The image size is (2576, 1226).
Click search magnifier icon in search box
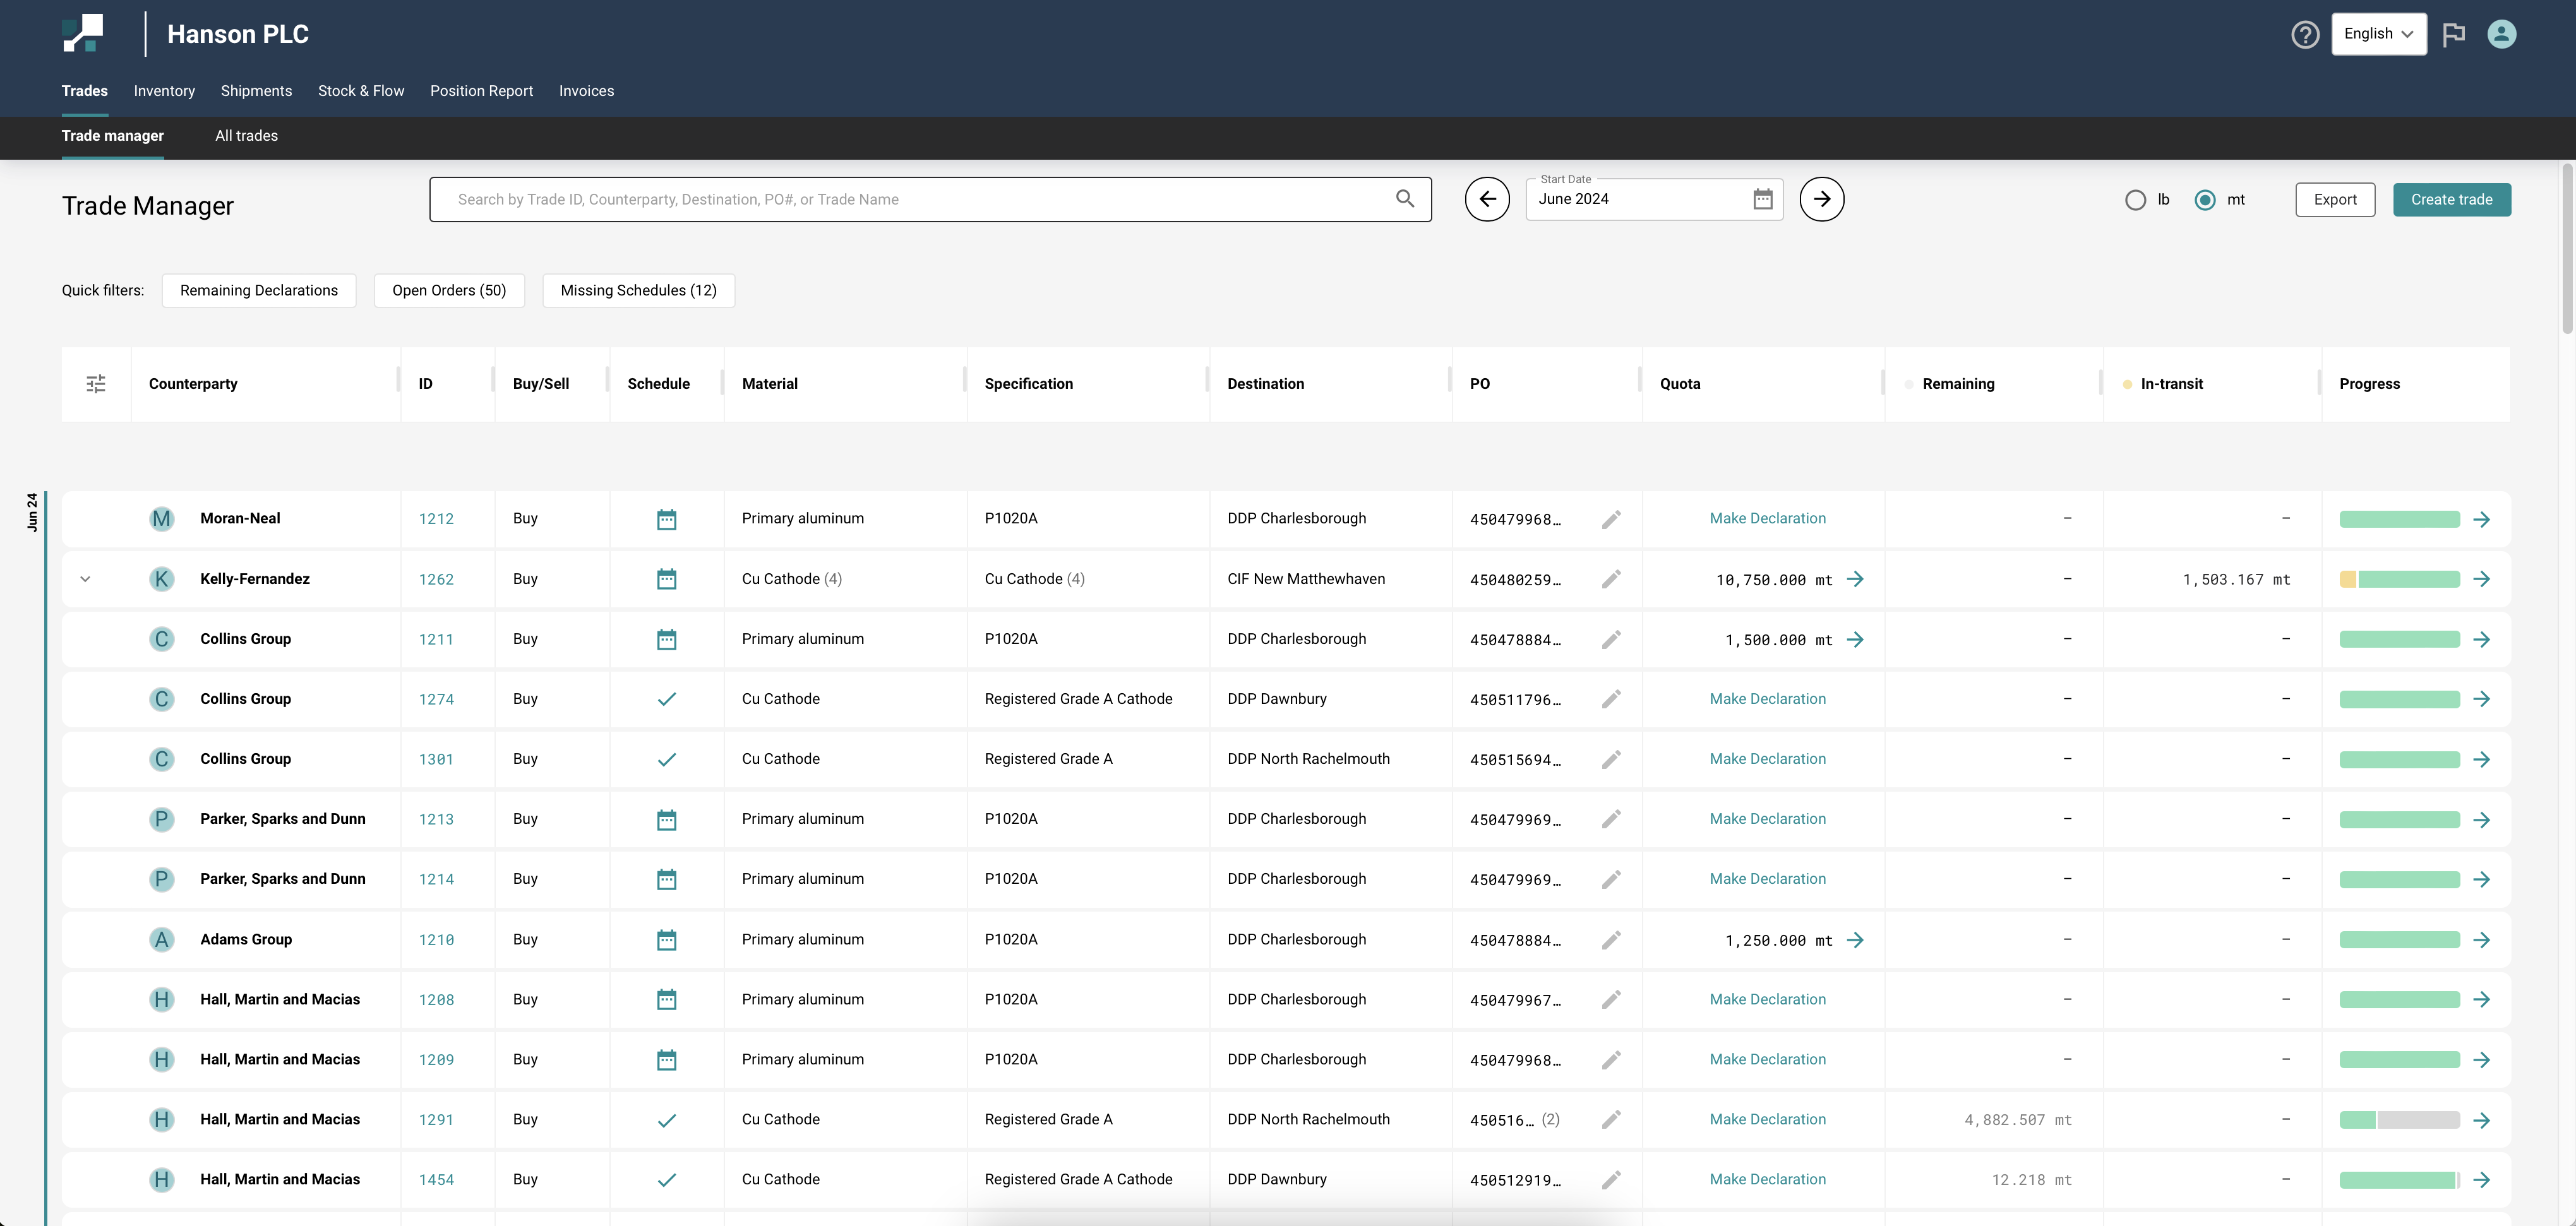pos(1404,199)
